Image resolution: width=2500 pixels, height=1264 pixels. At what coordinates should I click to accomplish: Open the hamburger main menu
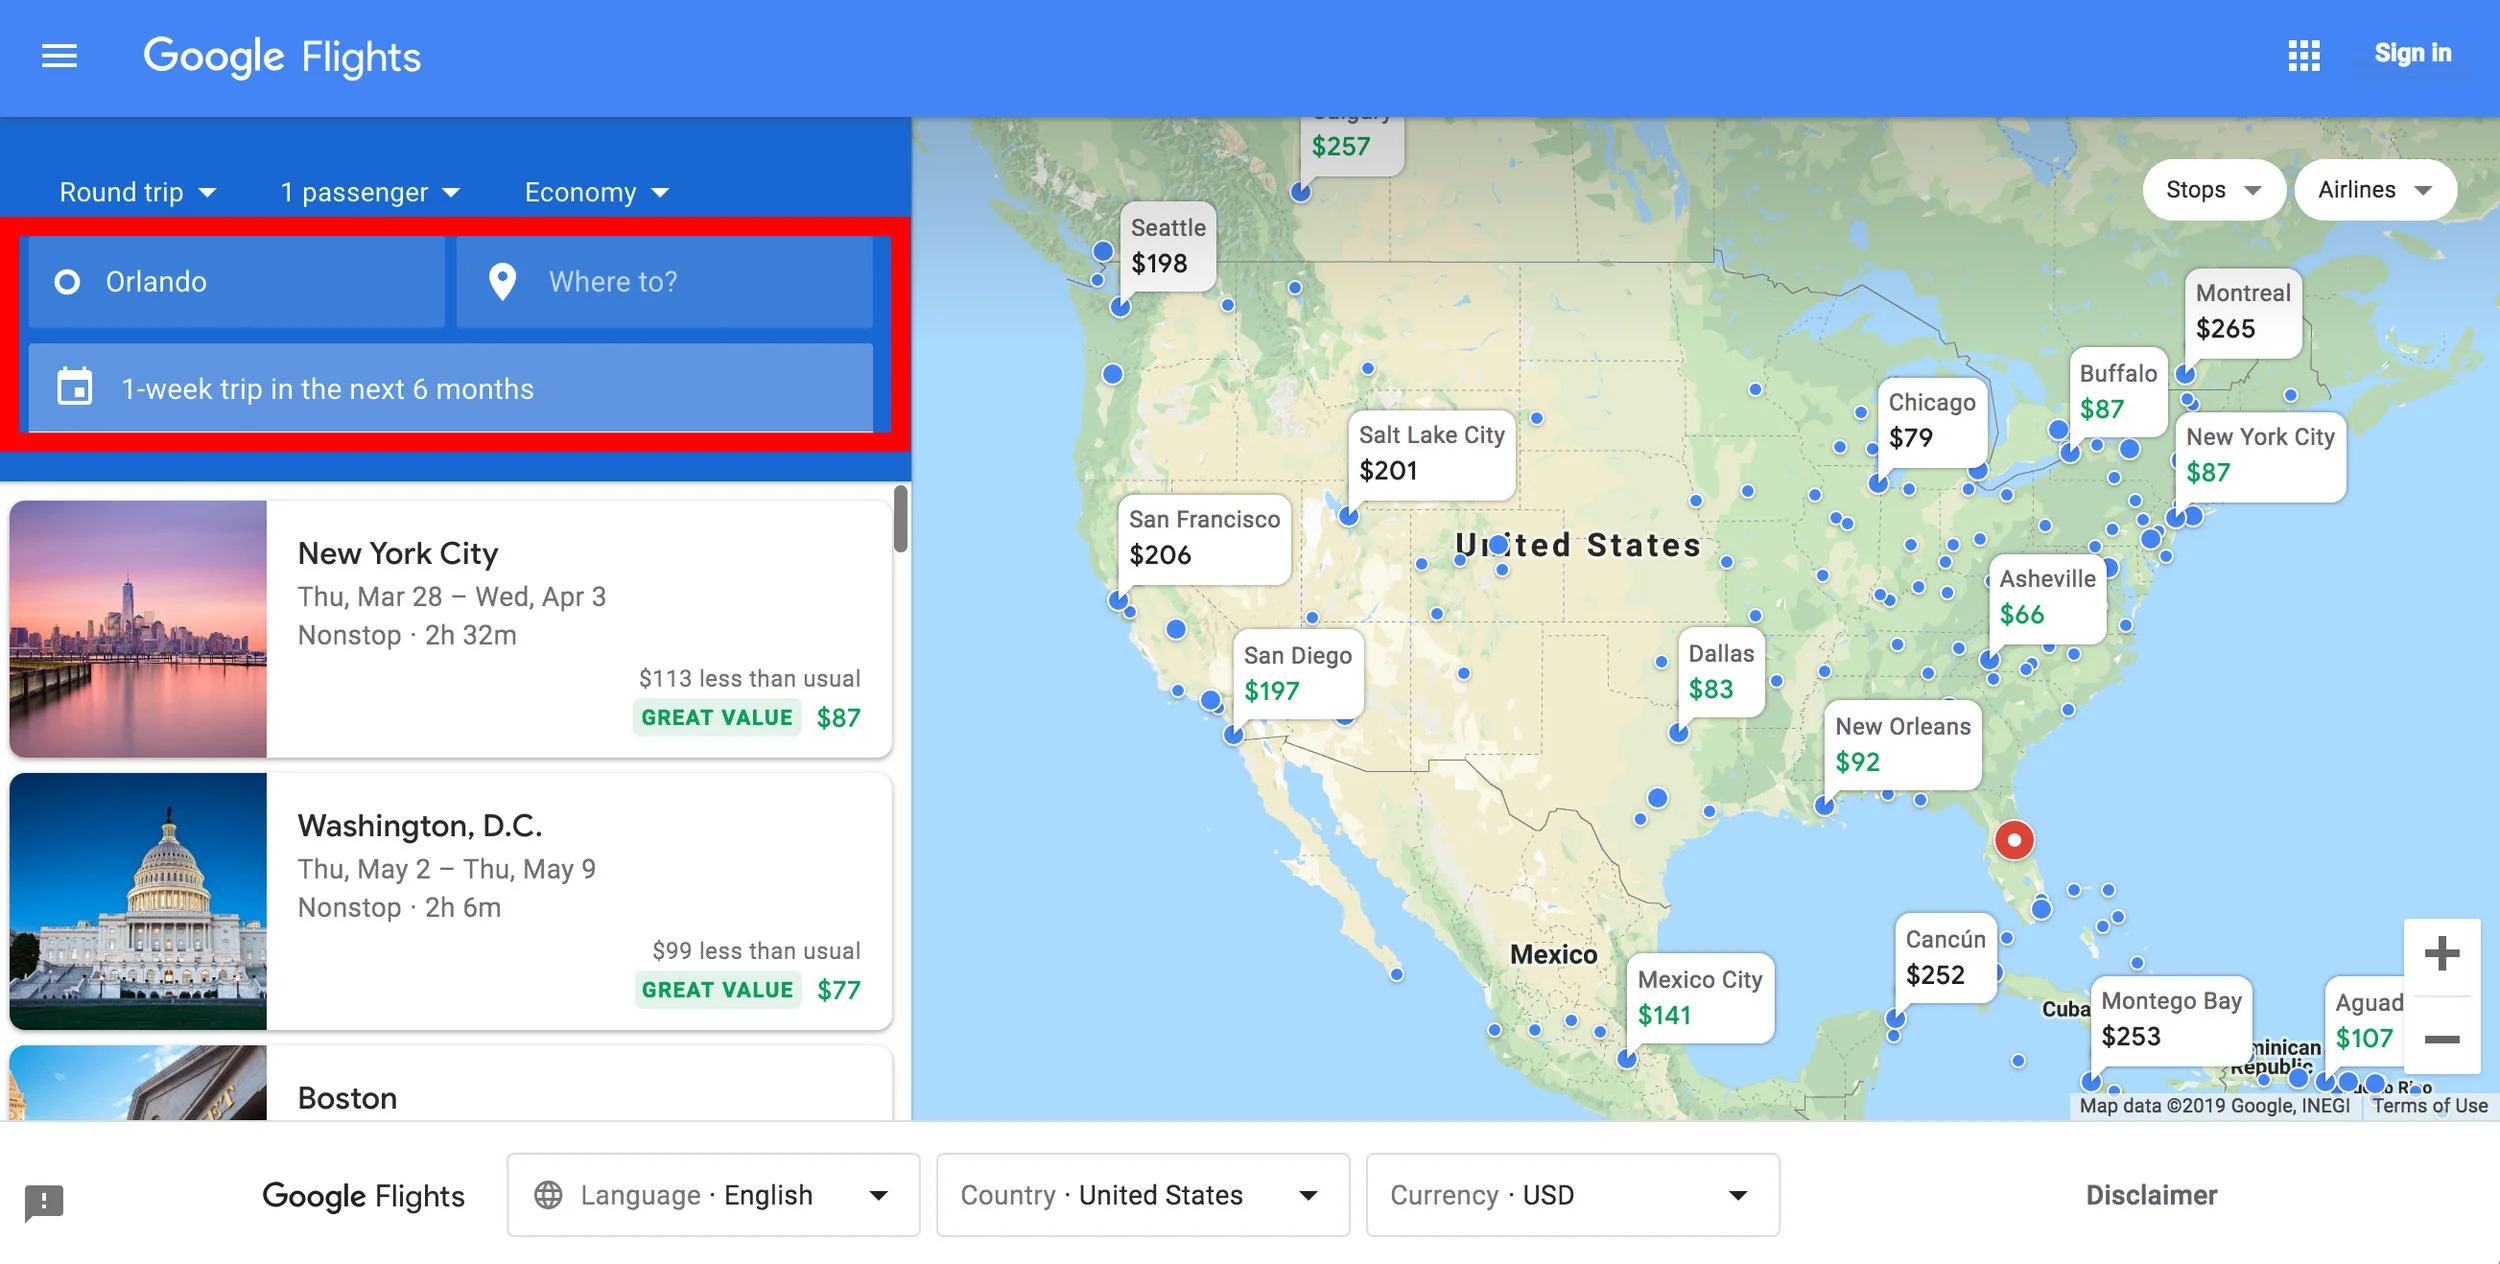[59, 56]
